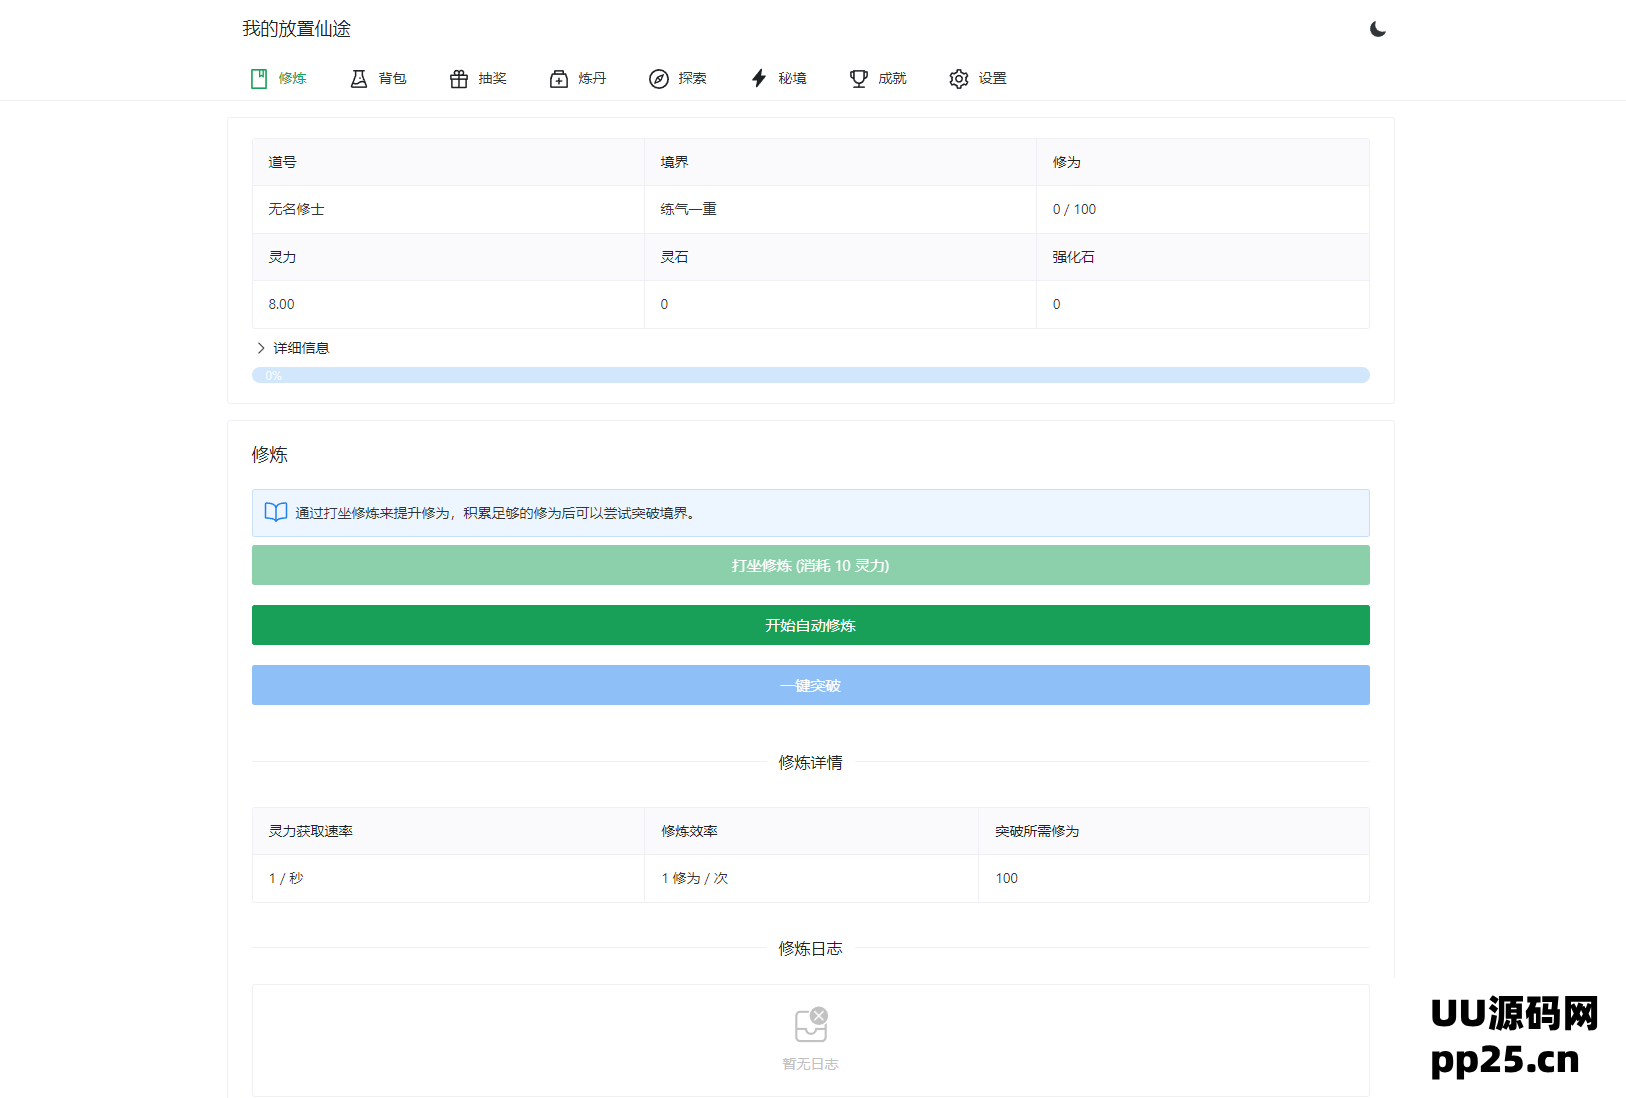Viewport: 1626px width, 1098px height.
Task: Click the 探索 compass icon
Action: 659,79
